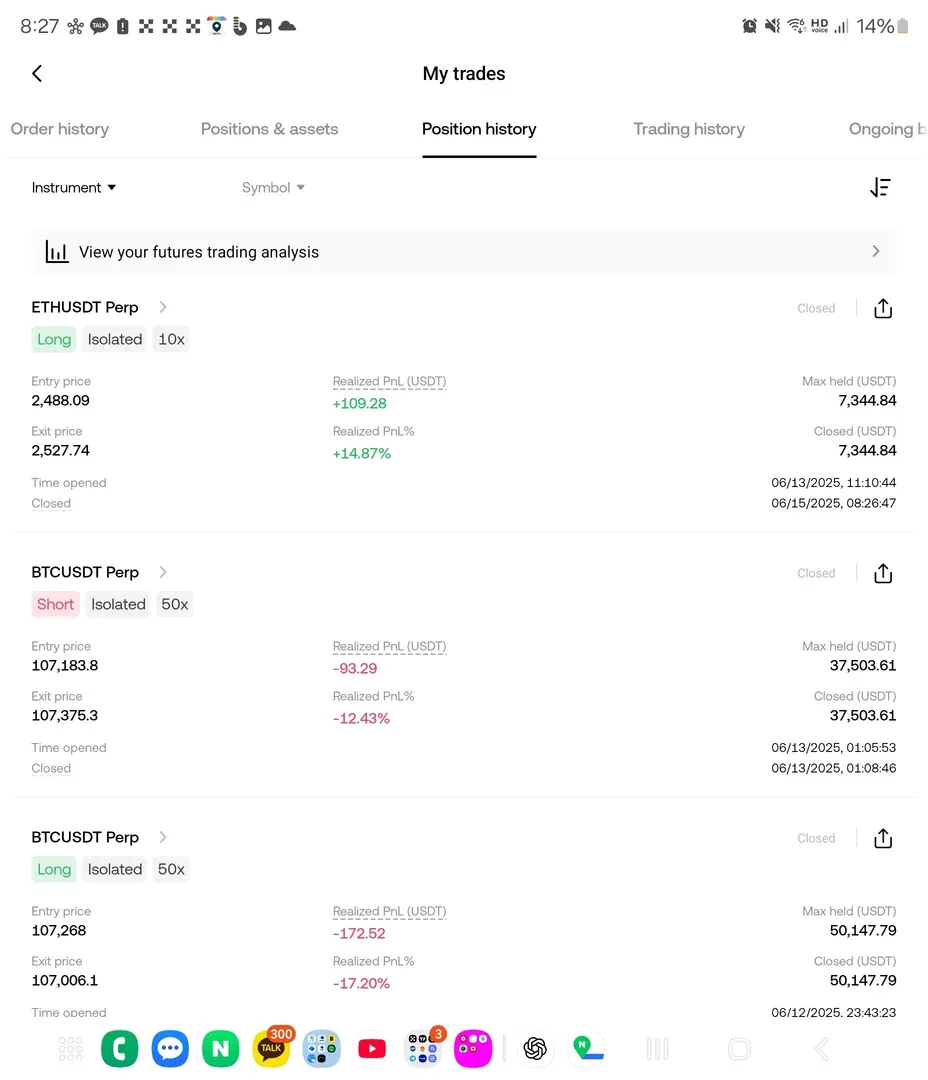Image resolution: width=928 pixels, height=1080 pixels.
Task: Switch to the Order history tab
Action: [x=60, y=129]
